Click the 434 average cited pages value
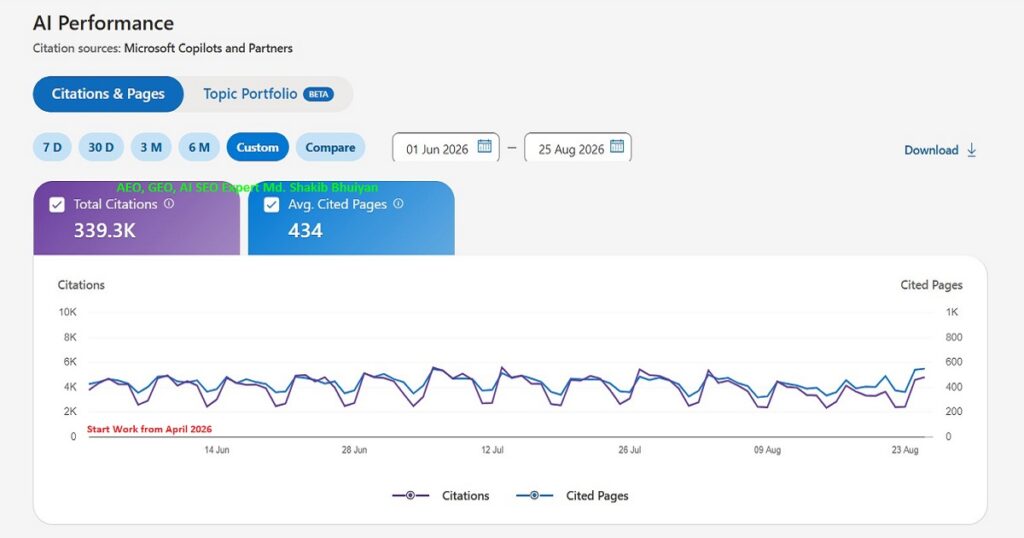1024x538 pixels. coord(305,230)
